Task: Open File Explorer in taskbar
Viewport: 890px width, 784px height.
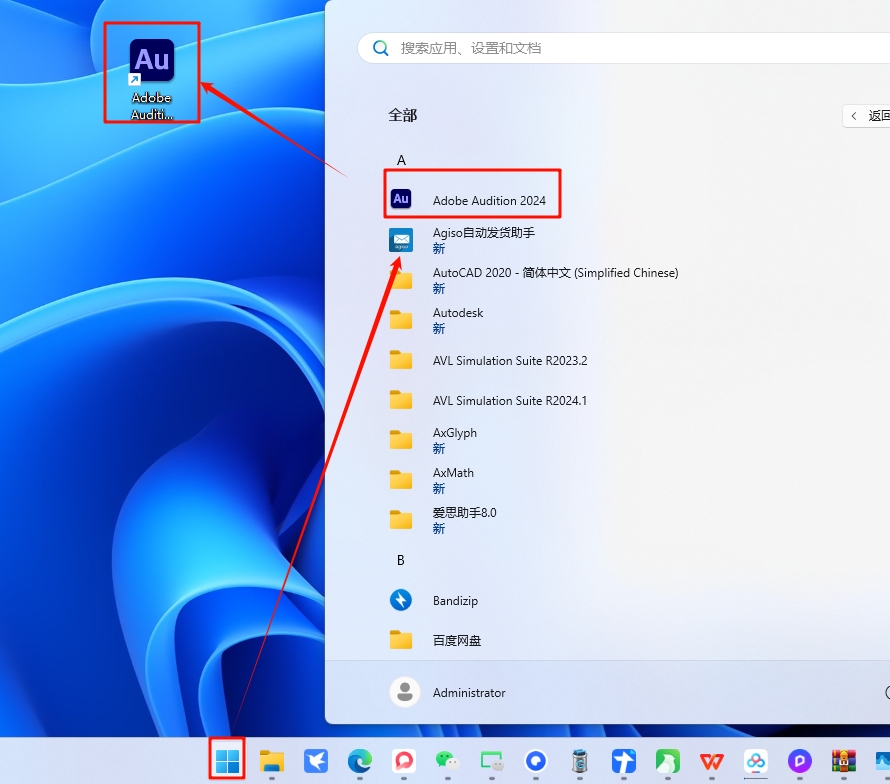Action: 272,762
